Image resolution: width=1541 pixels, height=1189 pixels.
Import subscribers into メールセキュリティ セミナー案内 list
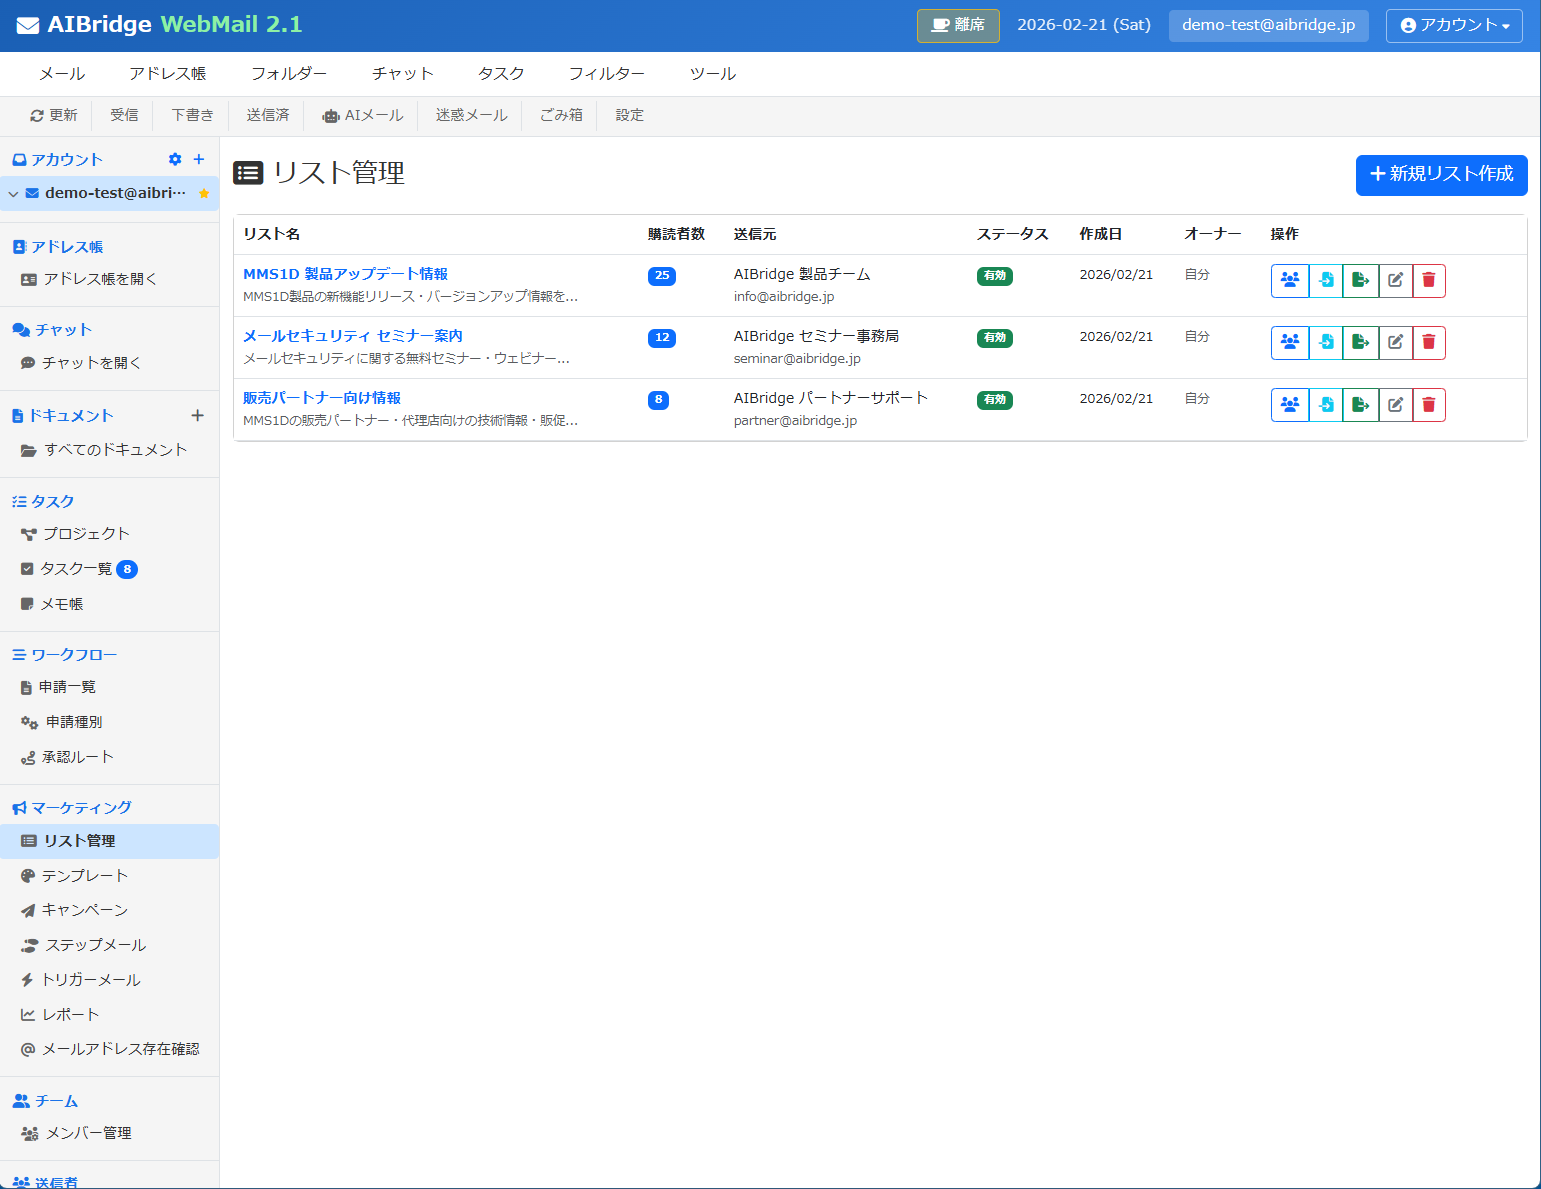tap(1325, 342)
